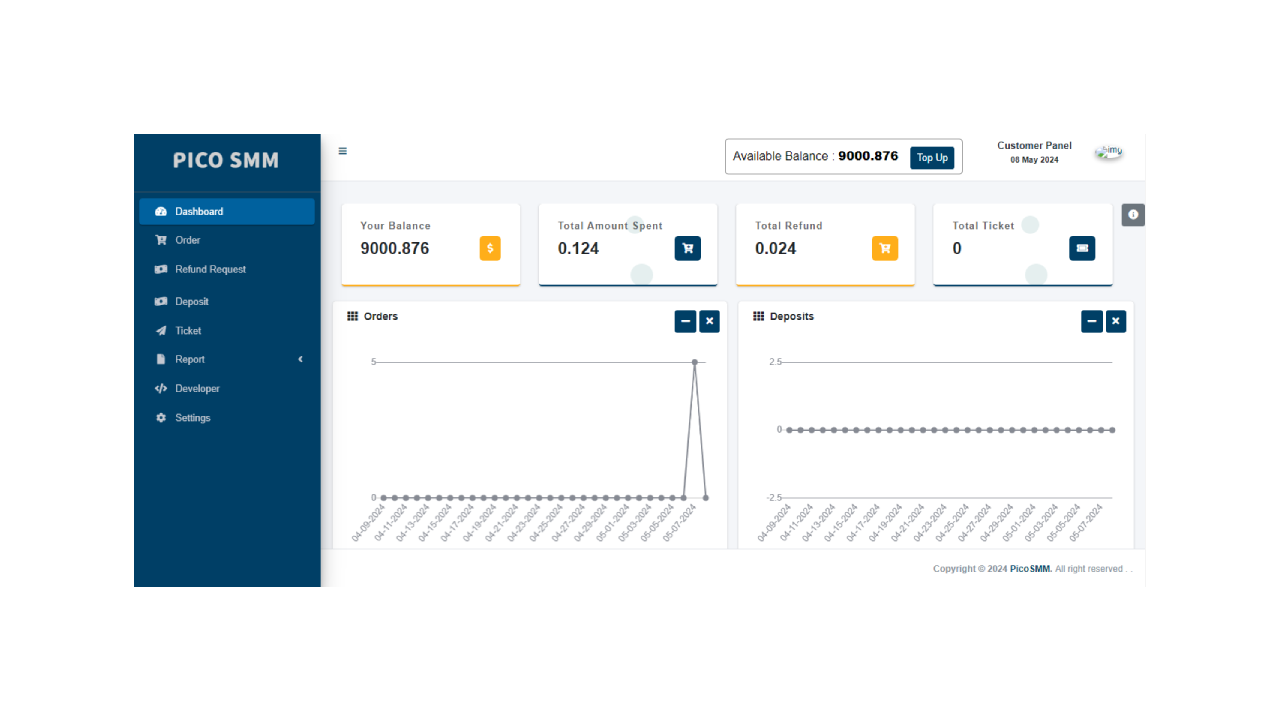Click the 0.024 Total Refund value

[776, 248]
